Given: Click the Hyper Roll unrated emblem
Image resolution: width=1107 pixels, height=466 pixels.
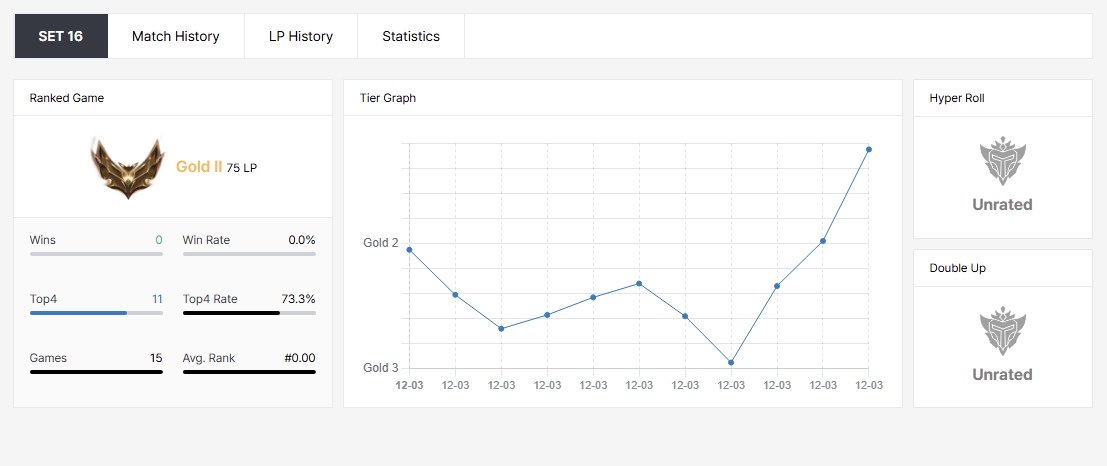Looking at the screenshot, I should point(1003,162).
